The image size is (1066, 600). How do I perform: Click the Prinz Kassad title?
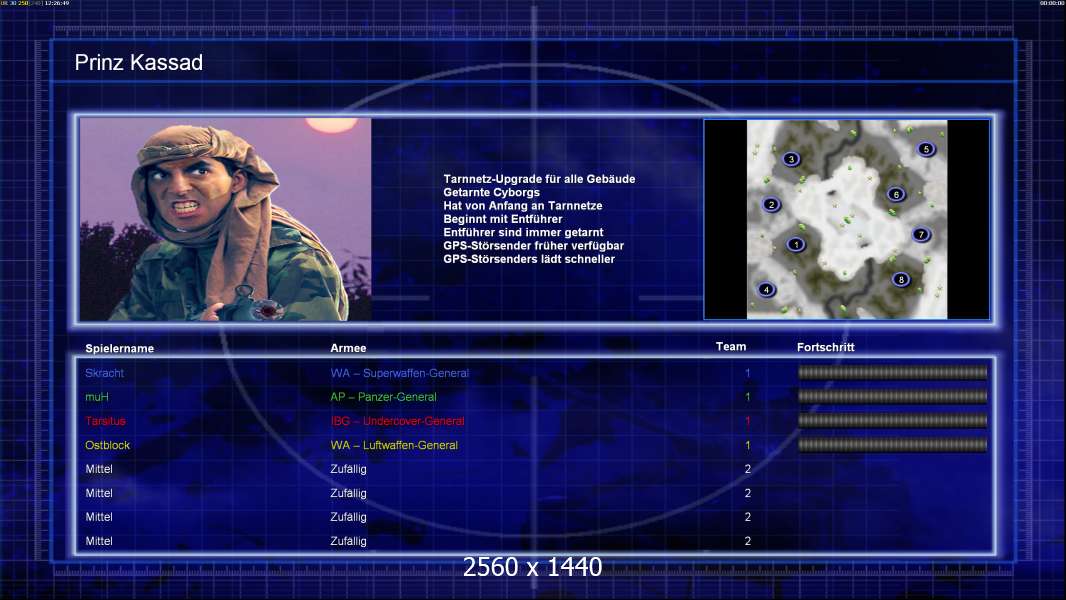(x=139, y=63)
